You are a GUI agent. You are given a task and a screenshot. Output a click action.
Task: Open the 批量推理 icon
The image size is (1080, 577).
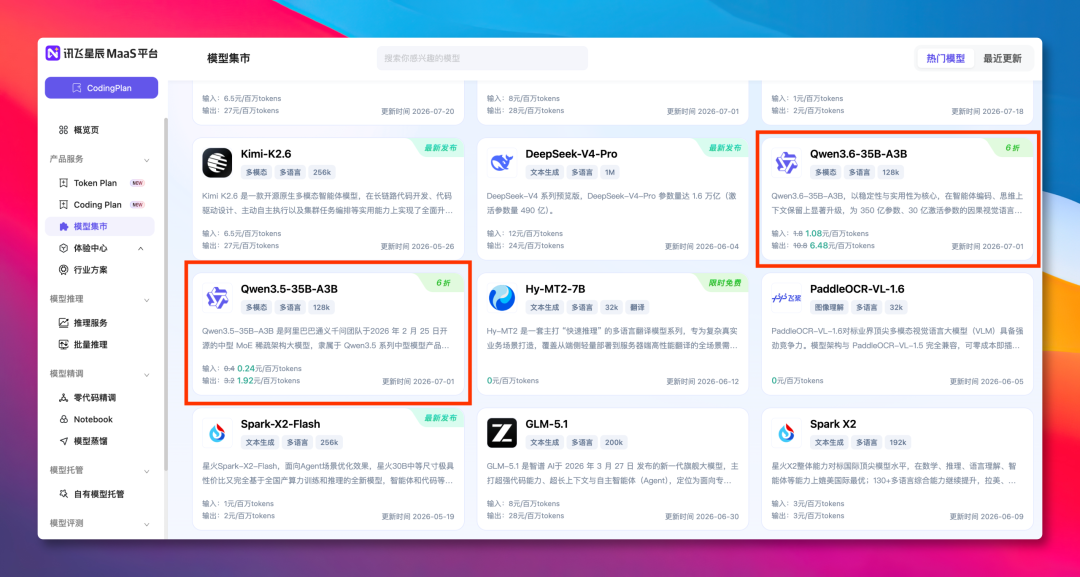(x=63, y=344)
